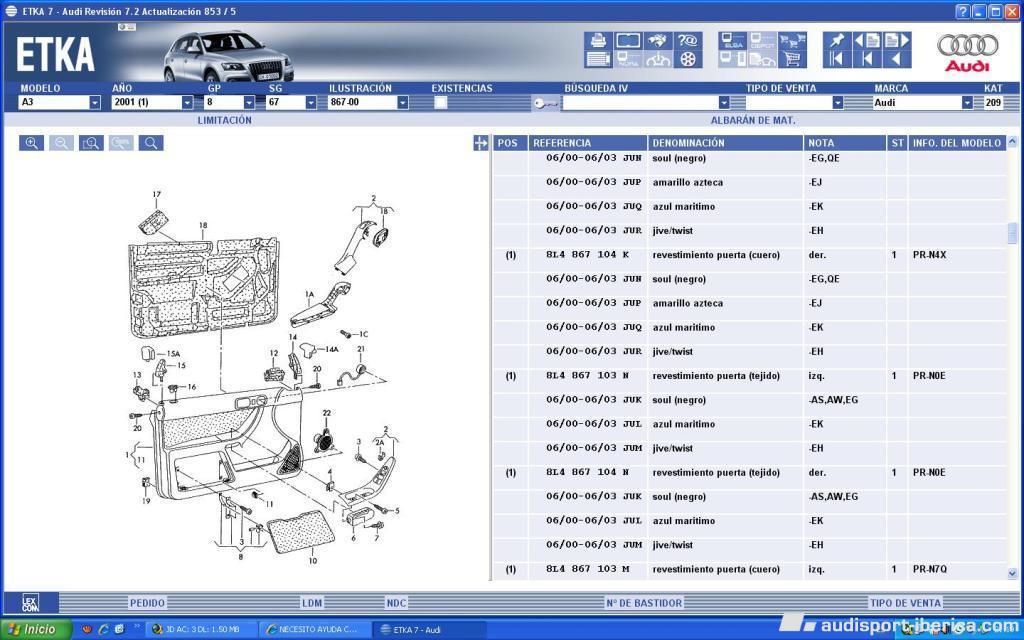
Task: Click the rounded rectangle screen icon
Action: pos(628,40)
